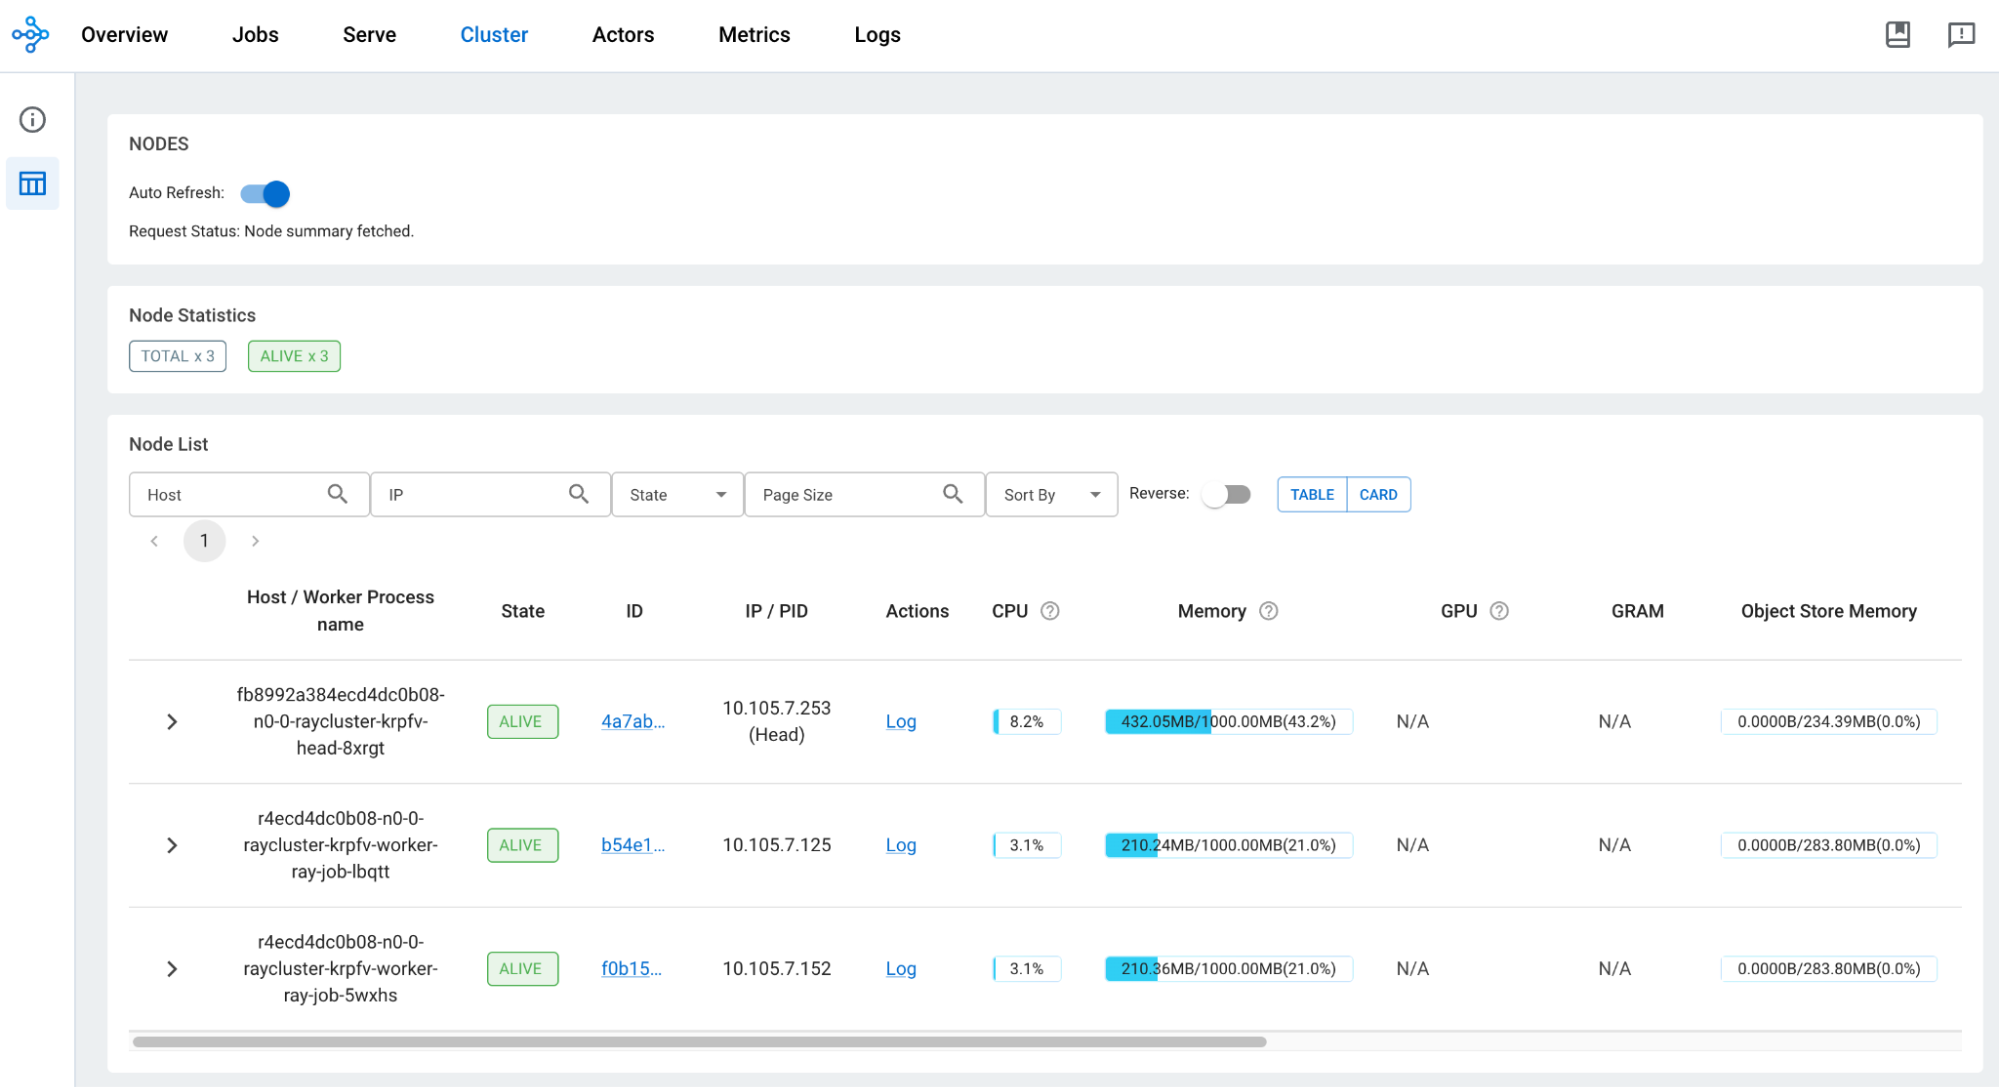
Task: Click the Host filter input field
Action: [x=249, y=494]
